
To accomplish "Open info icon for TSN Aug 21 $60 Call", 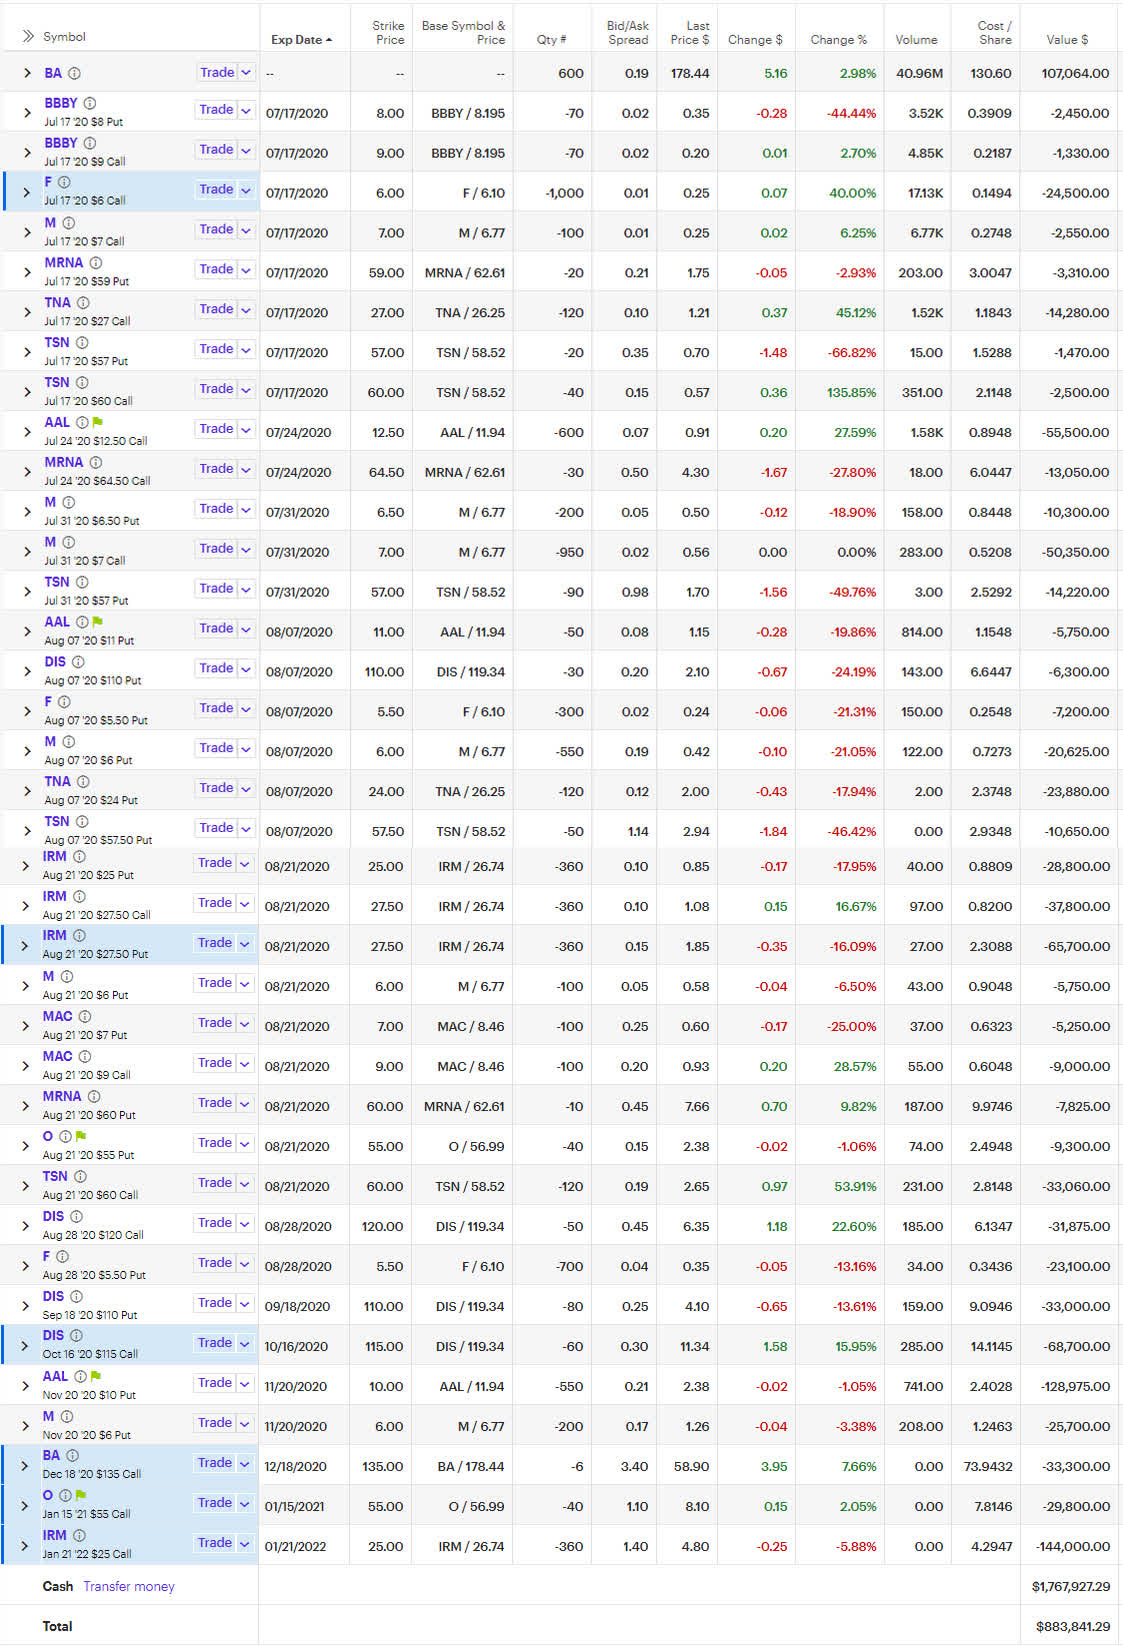I will (x=80, y=1176).
